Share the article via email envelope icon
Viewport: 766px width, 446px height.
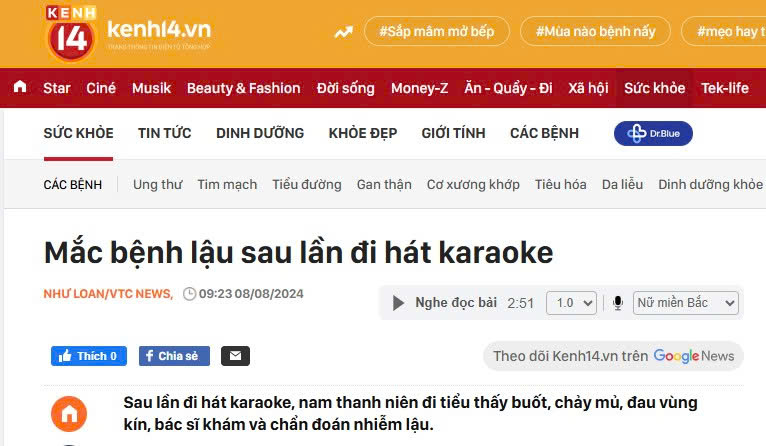235,356
